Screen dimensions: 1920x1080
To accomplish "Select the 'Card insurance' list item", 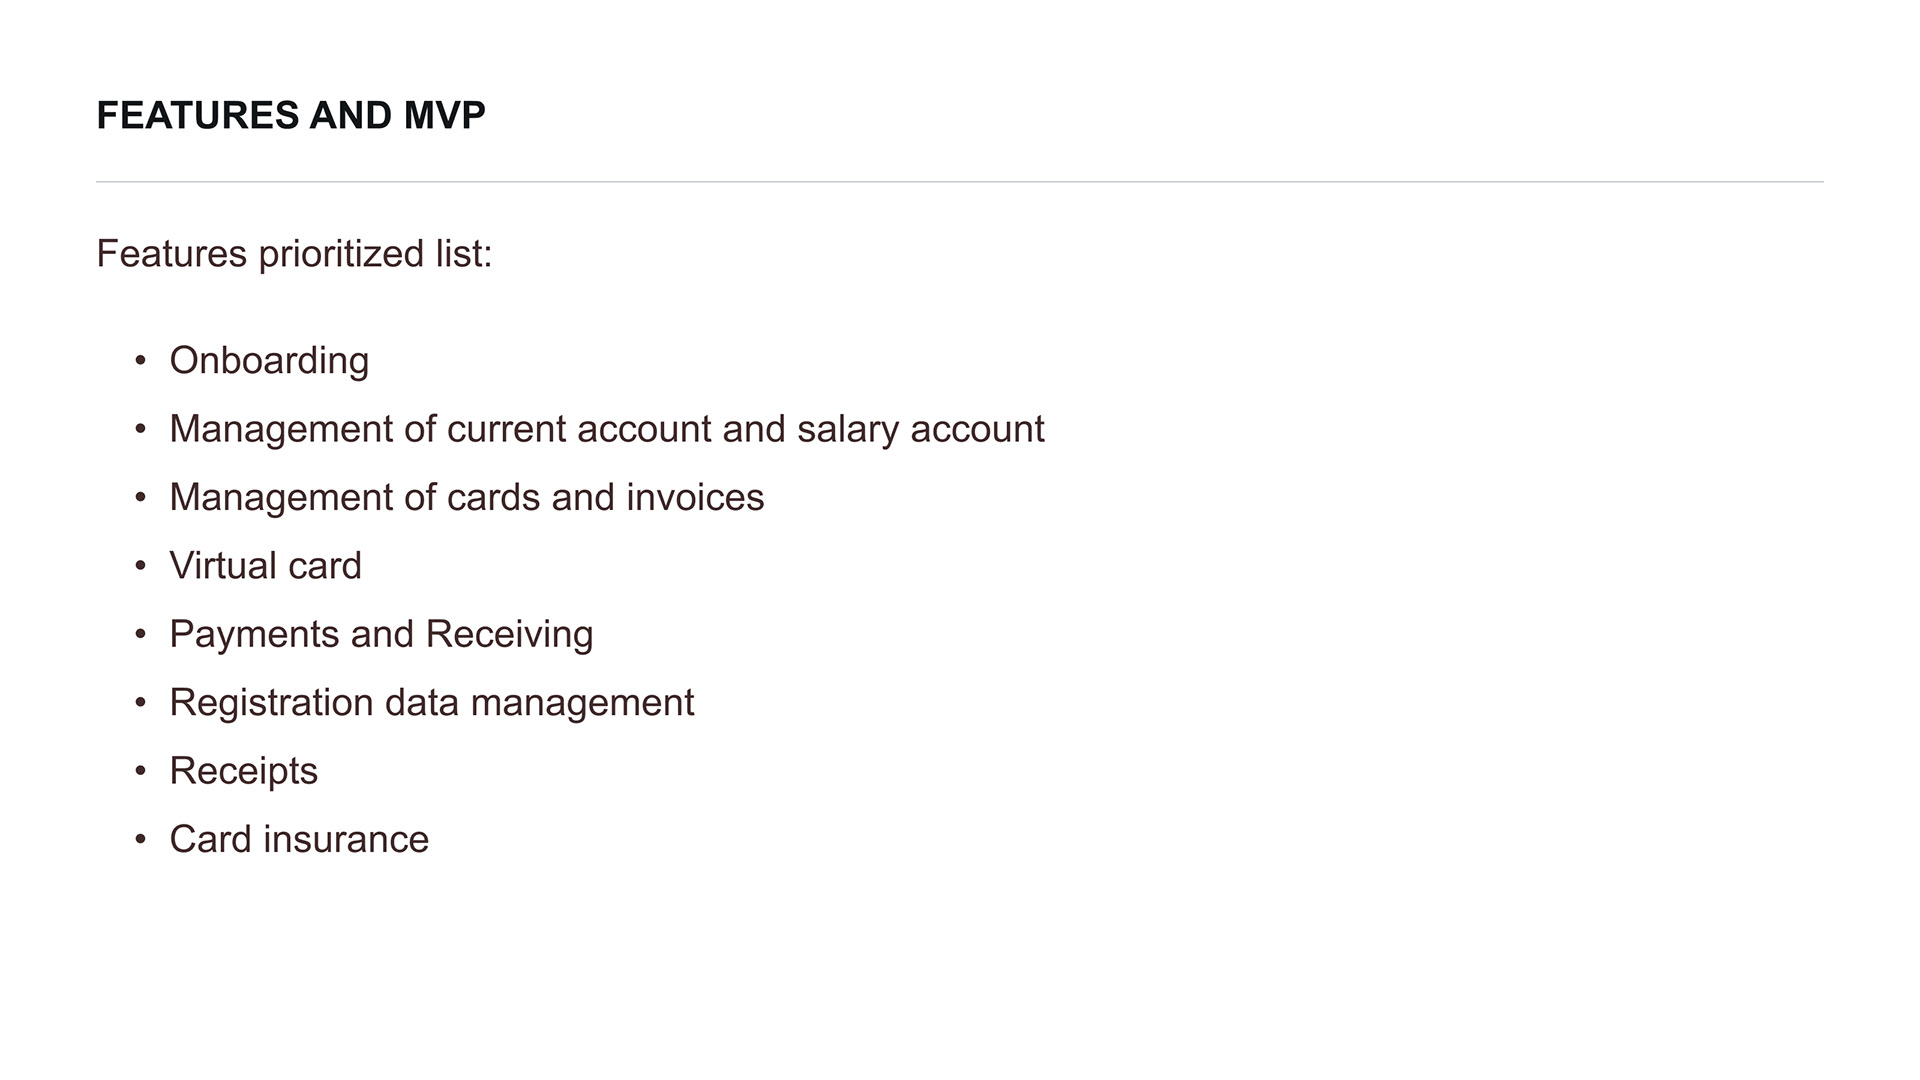I will pyautogui.click(x=299, y=839).
